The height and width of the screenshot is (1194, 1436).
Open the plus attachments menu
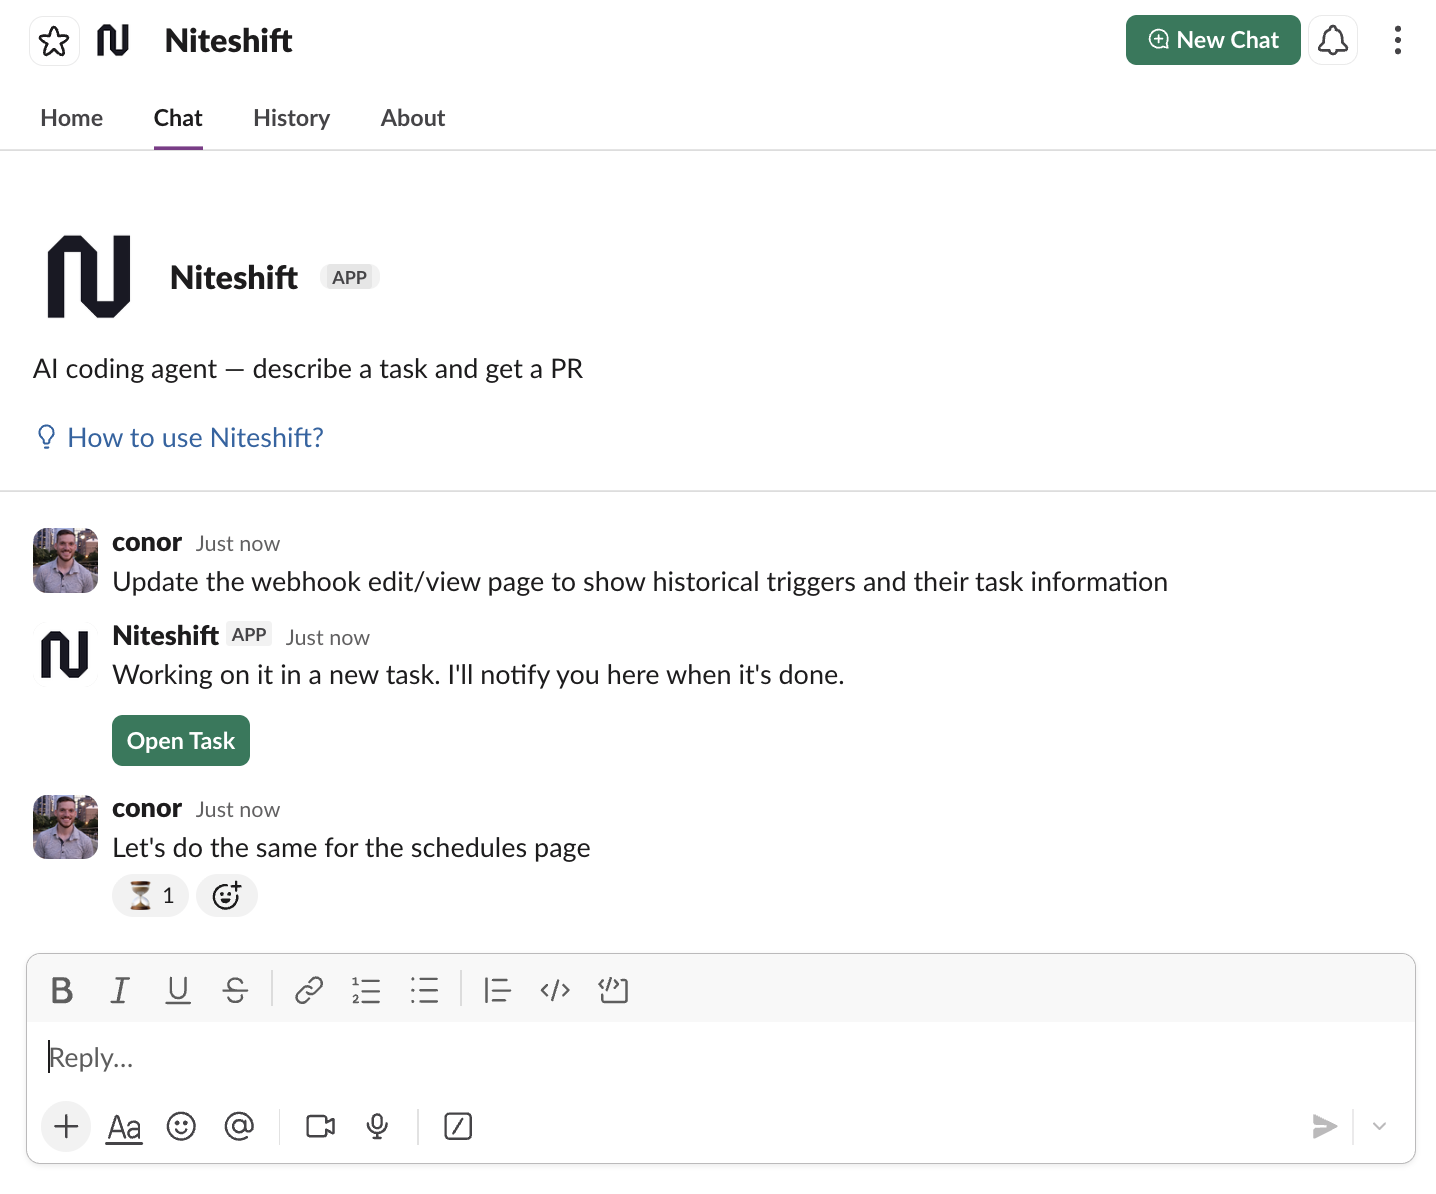[x=66, y=1127]
